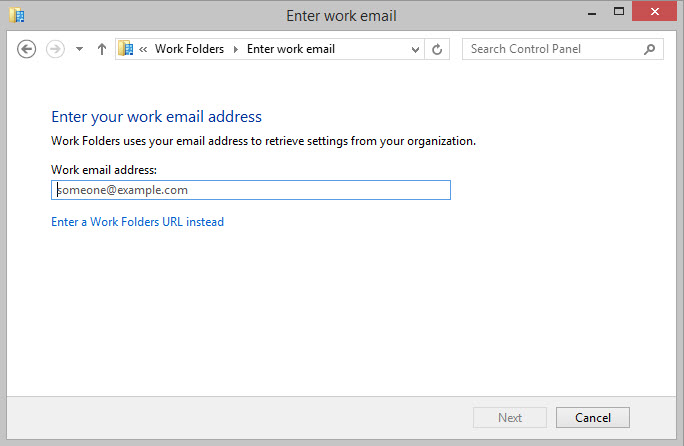Open the recent locations dropdown arrow
The height and width of the screenshot is (446, 684).
[80, 49]
